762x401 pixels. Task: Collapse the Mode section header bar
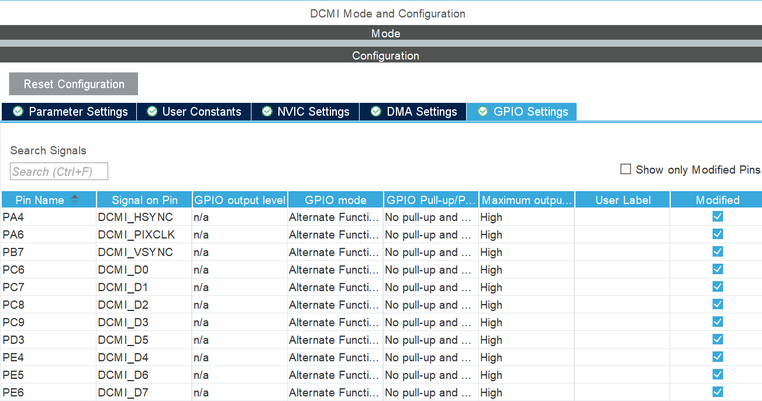coord(381,33)
